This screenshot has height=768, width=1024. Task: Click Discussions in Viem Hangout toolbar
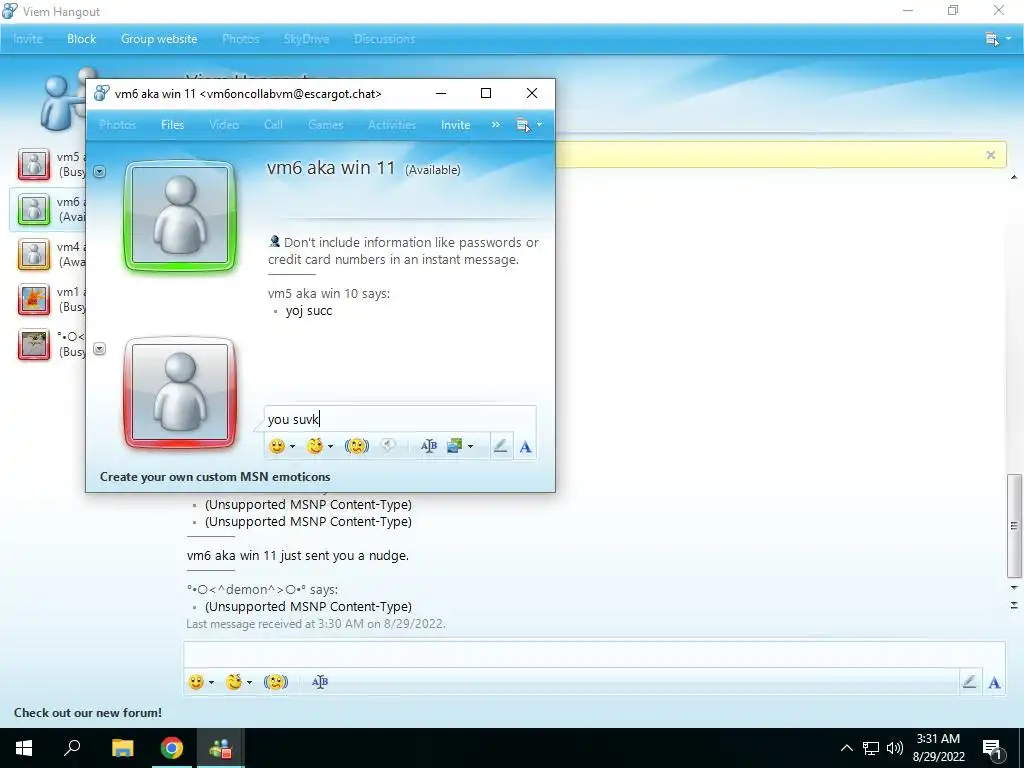pos(385,39)
